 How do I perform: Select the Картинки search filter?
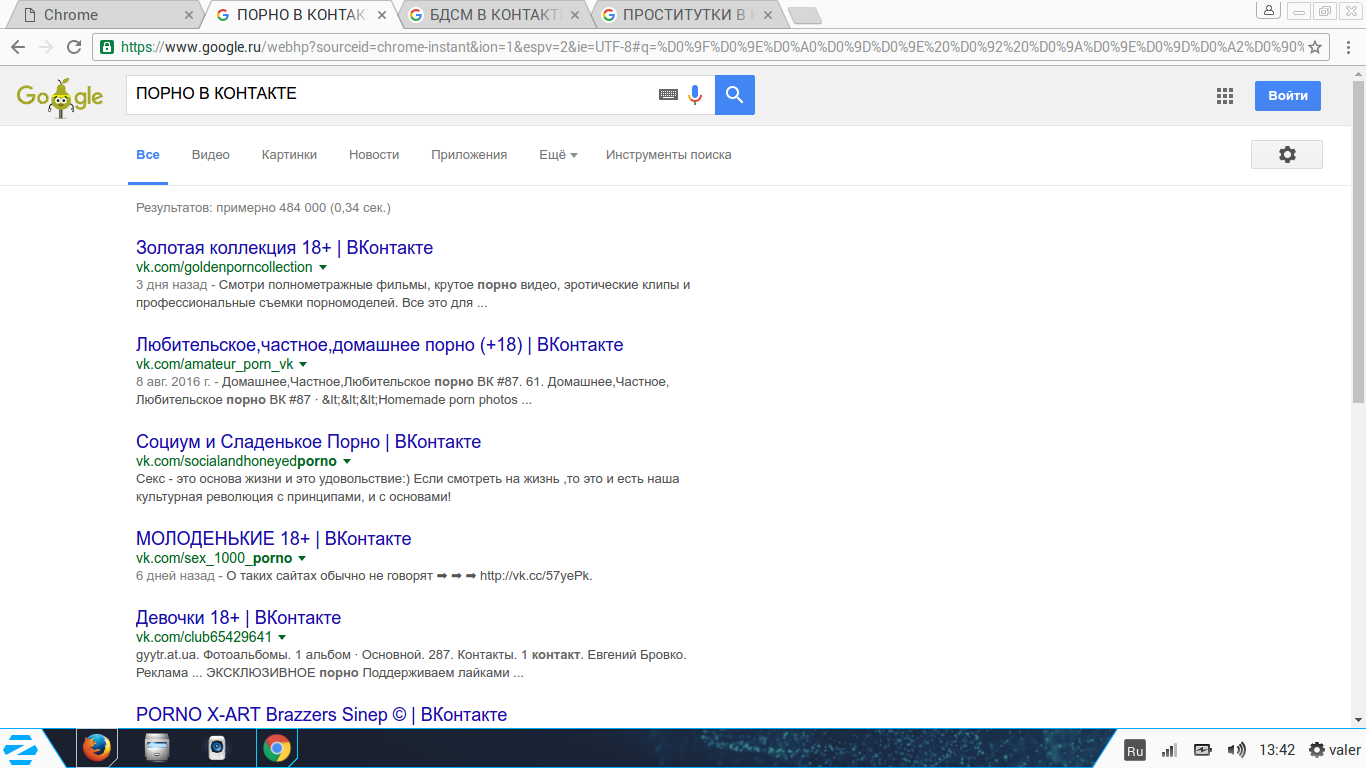tap(289, 155)
